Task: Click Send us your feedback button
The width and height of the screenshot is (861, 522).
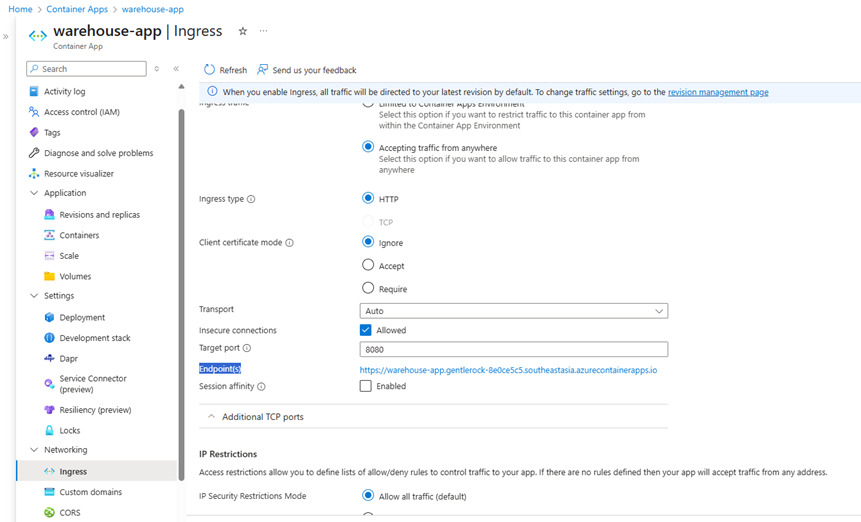Action: click(x=307, y=70)
